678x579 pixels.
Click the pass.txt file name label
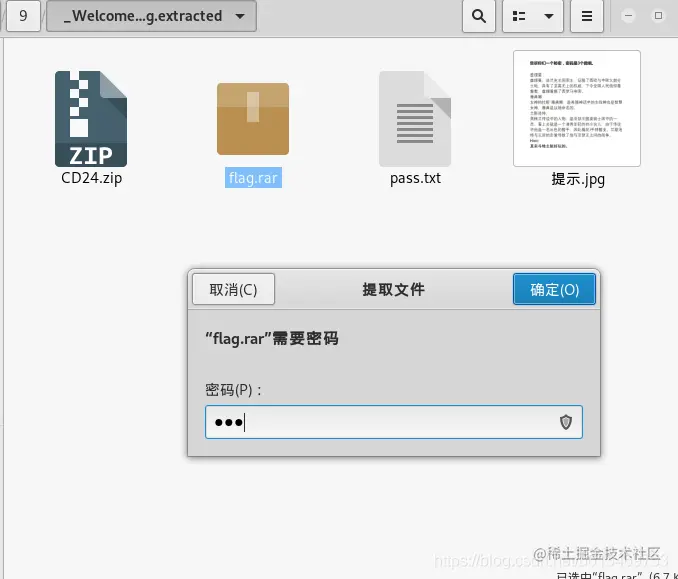416,178
